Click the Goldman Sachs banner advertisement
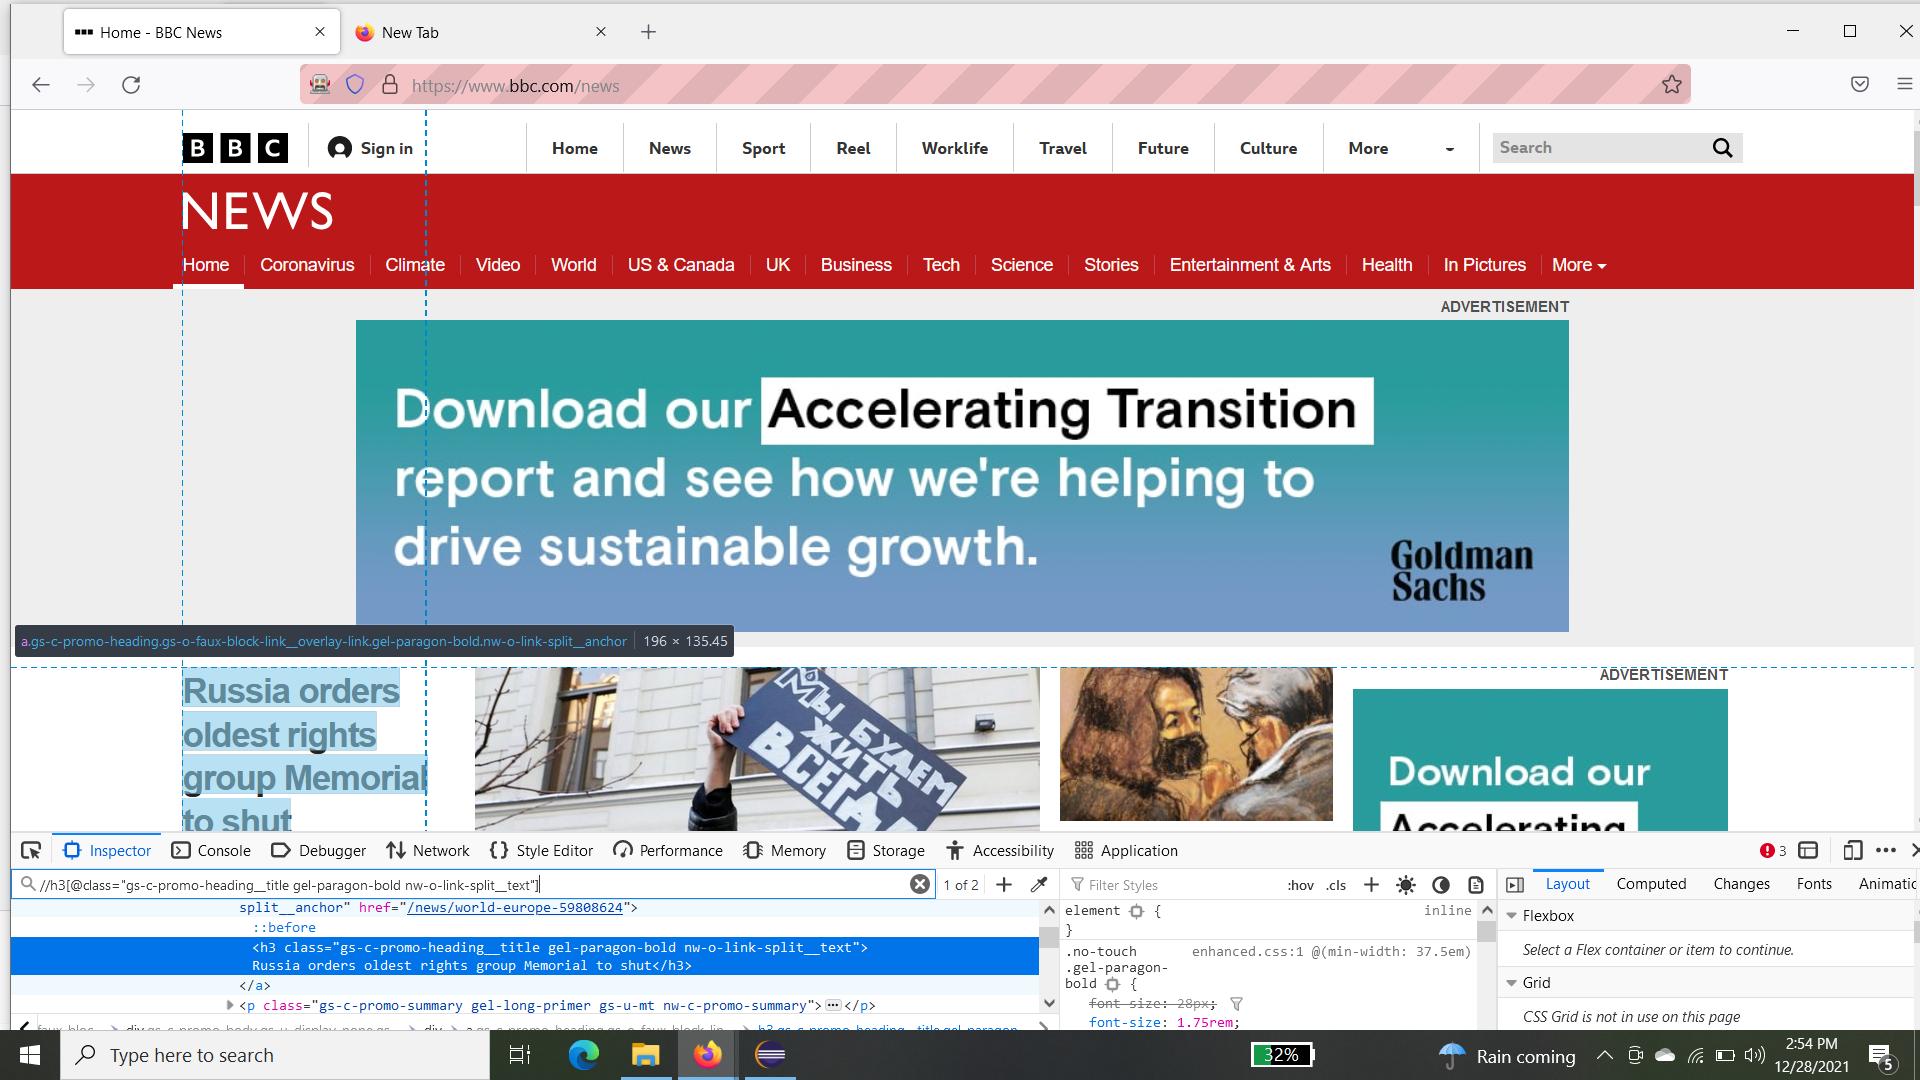 pos(962,476)
